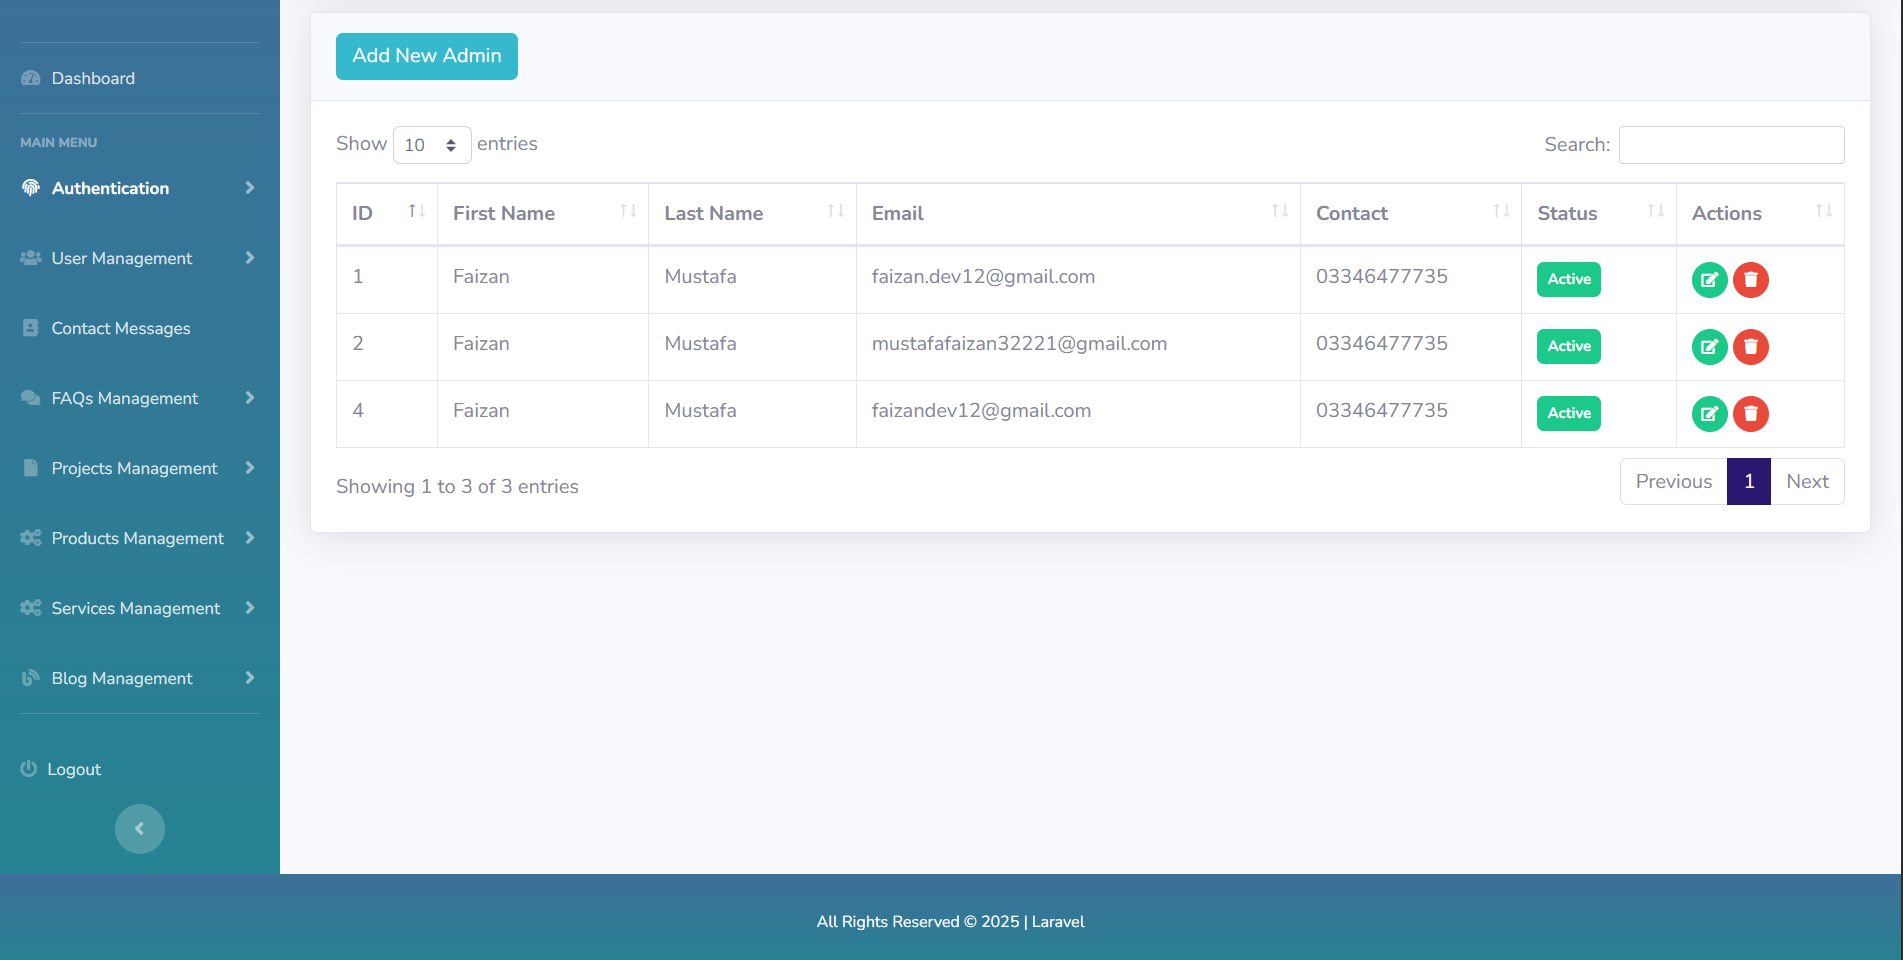This screenshot has width=1903, height=960.
Task: Click the Products Management gears icon
Action: click(31, 538)
